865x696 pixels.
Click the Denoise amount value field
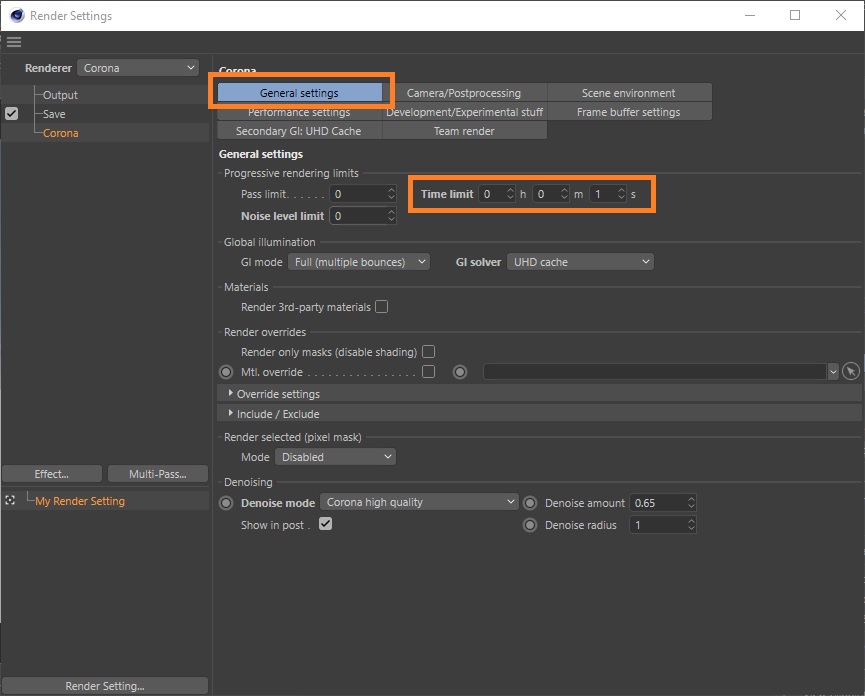click(658, 502)
